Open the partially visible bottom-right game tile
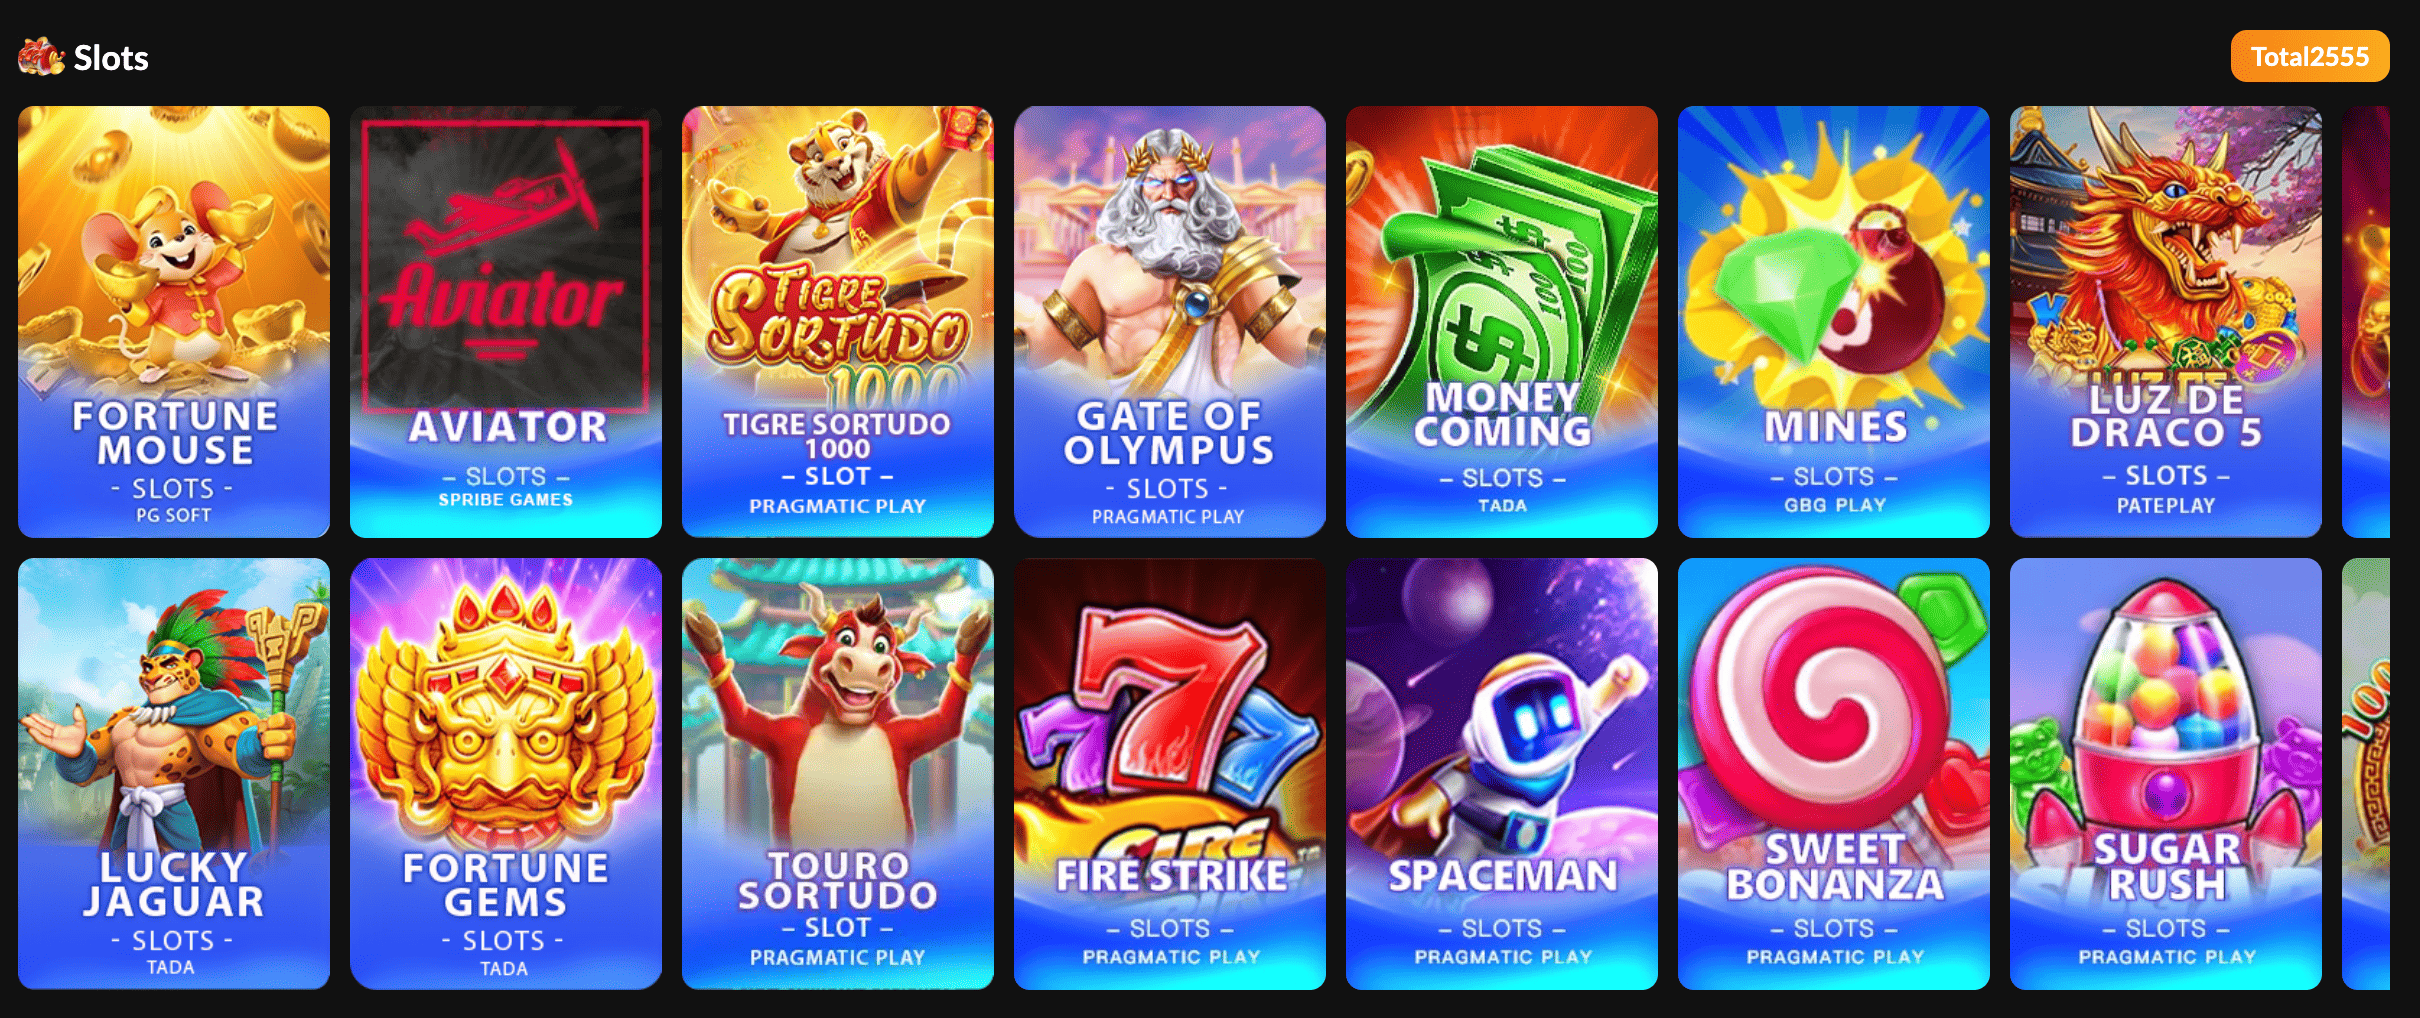 tap(2366, 774)
